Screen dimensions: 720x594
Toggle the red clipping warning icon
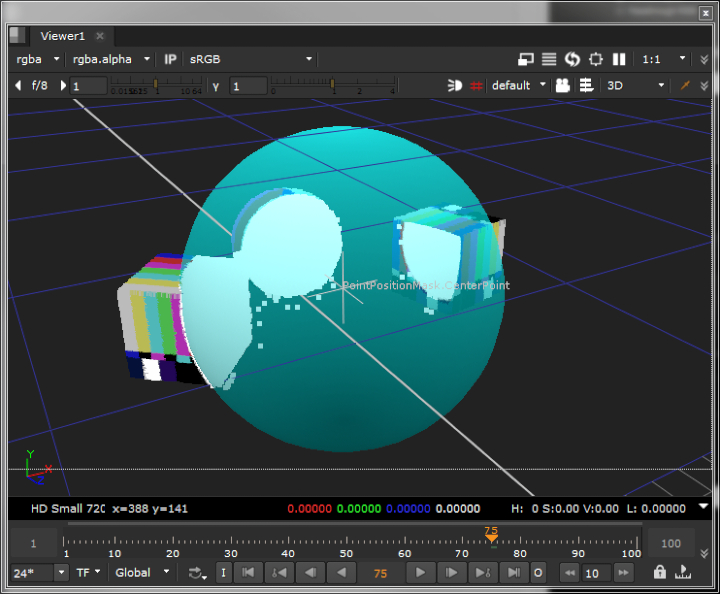coord(477,86)
